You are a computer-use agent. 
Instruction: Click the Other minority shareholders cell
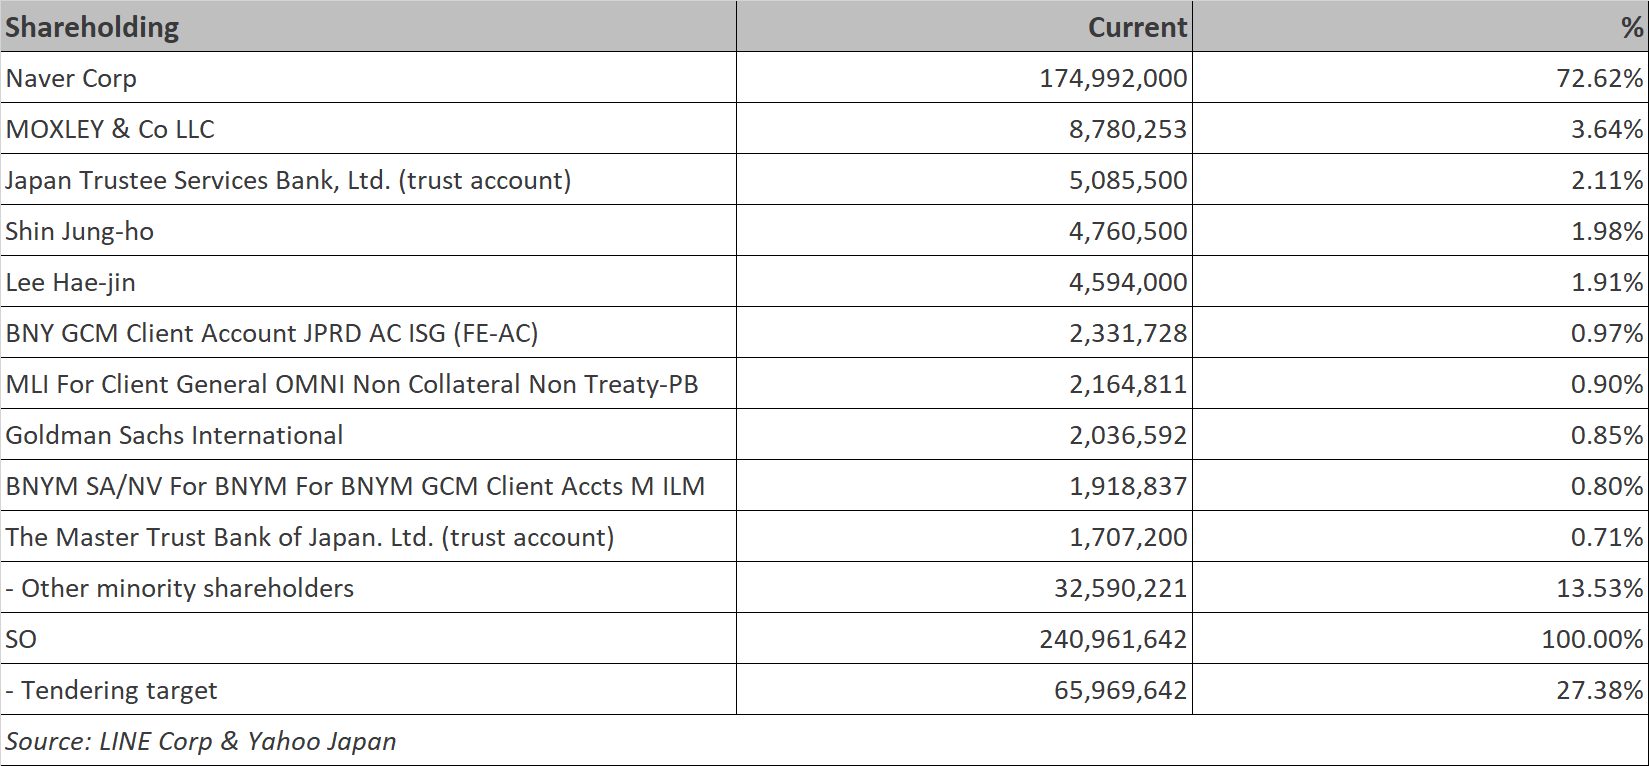point(180,588)
